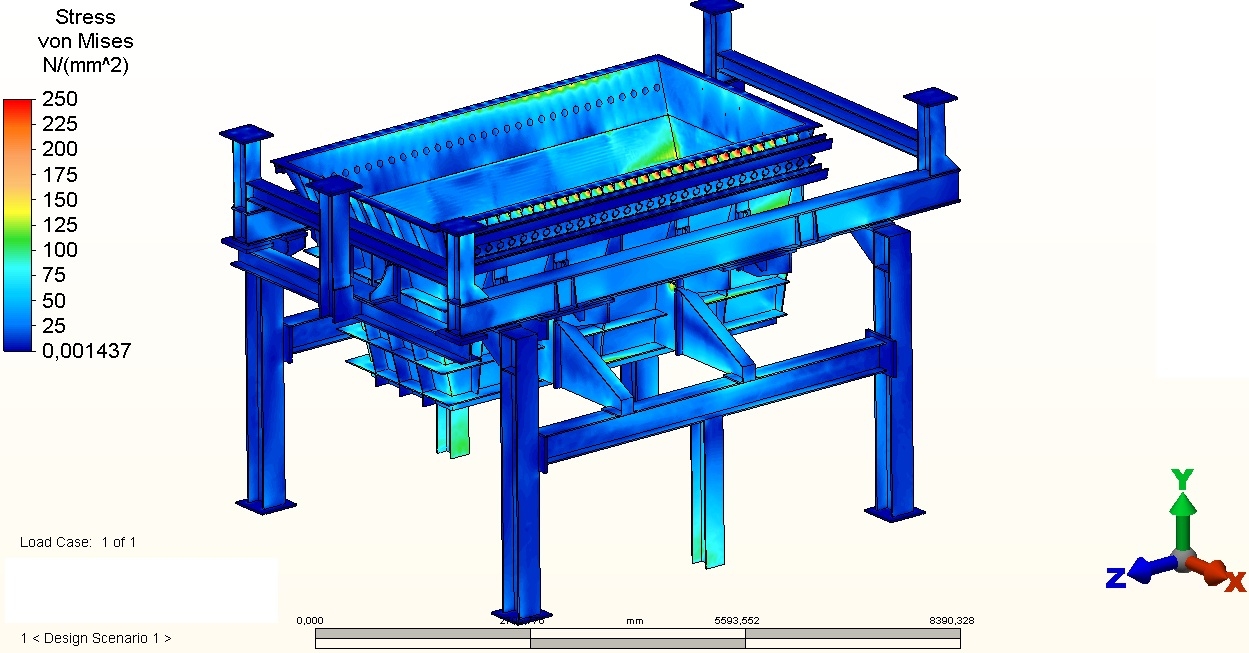The image size is (1249, 653).
Task: Click the 5593,552 scale bar value
Action: (x=736, y=621)
